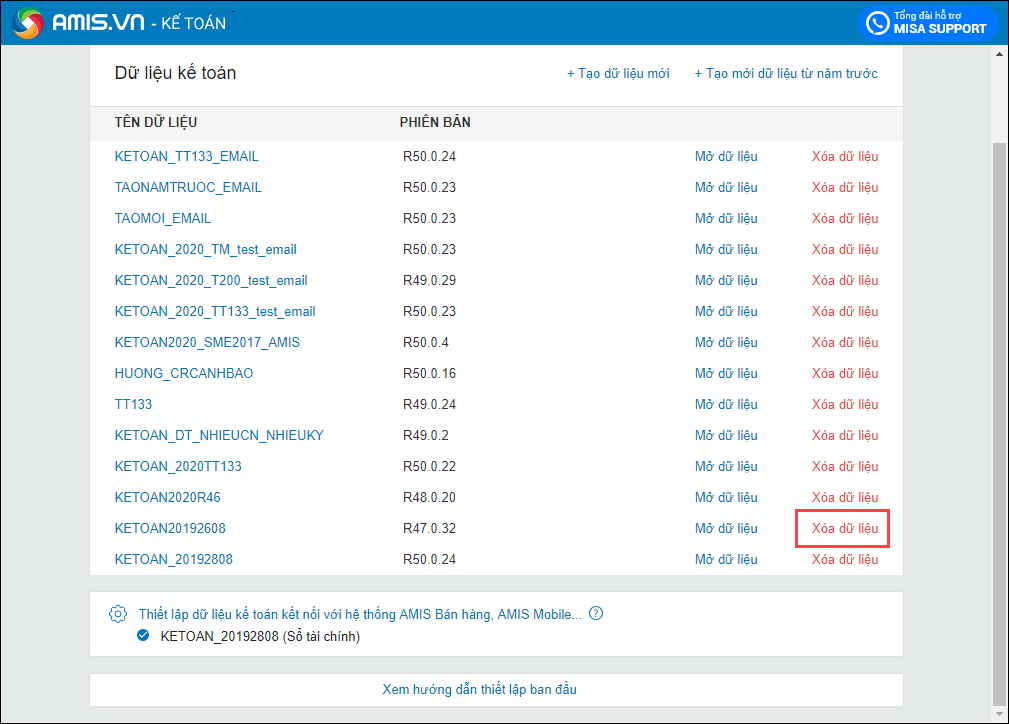Click Tạo mới dữ liệu từ năm trước

coord(786,73)
